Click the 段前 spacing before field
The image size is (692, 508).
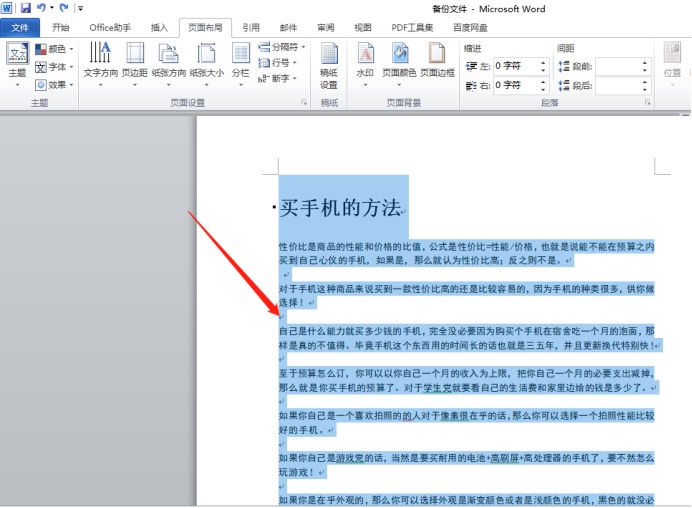tap(617, 66)
